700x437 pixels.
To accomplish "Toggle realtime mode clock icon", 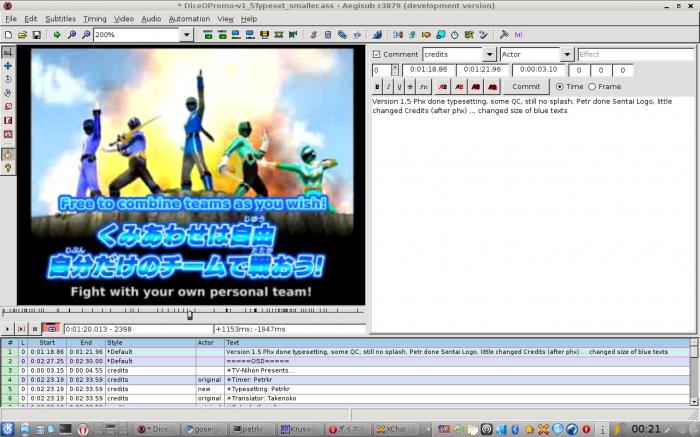I will coord(8,154).
